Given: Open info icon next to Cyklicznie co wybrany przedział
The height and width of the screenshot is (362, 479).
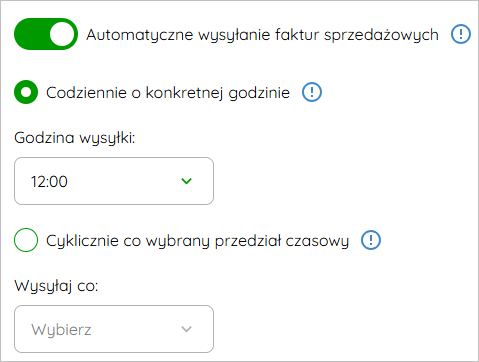Looking at the screenshot, I should point(371,240).
